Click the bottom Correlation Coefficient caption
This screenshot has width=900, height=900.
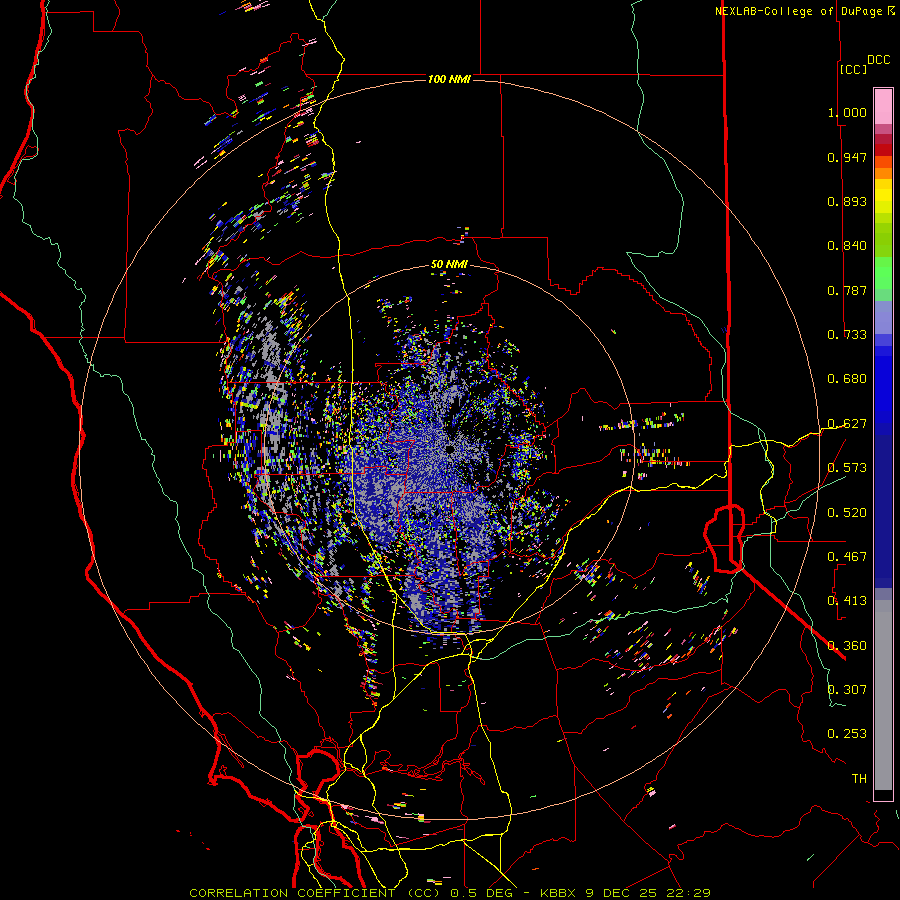[450, 893]
